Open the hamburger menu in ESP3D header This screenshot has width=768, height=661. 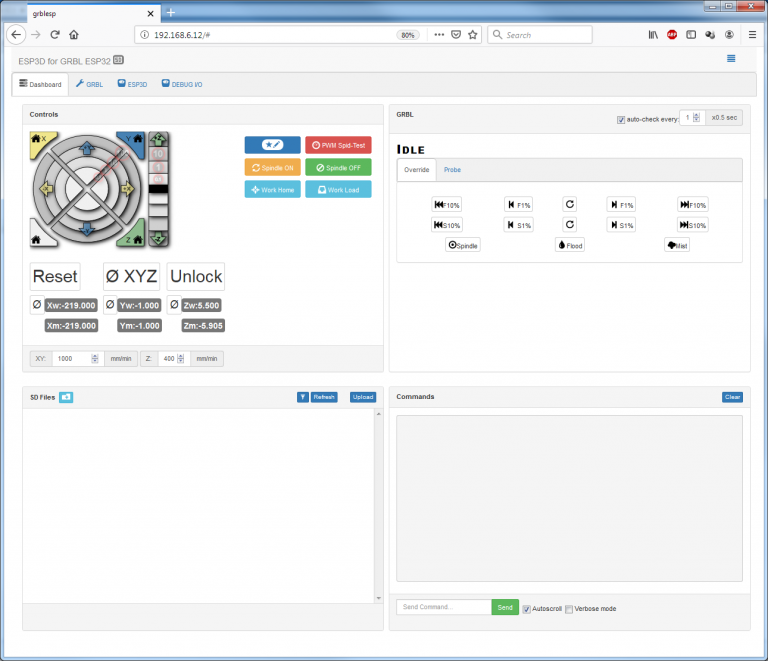coord(731,59)
